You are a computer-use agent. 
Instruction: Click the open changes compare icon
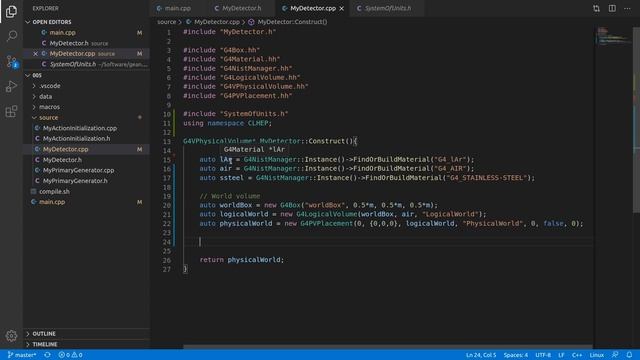click(x=596, y=8)
